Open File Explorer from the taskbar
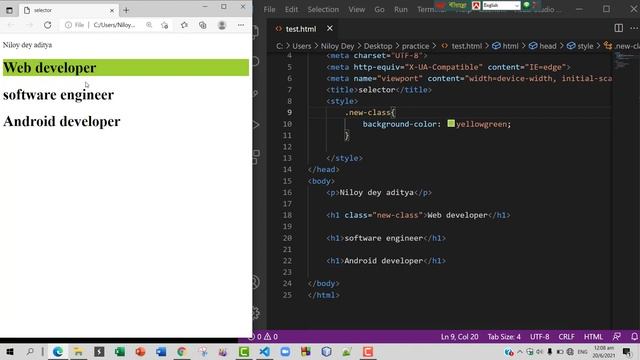 tap(78, 351)
